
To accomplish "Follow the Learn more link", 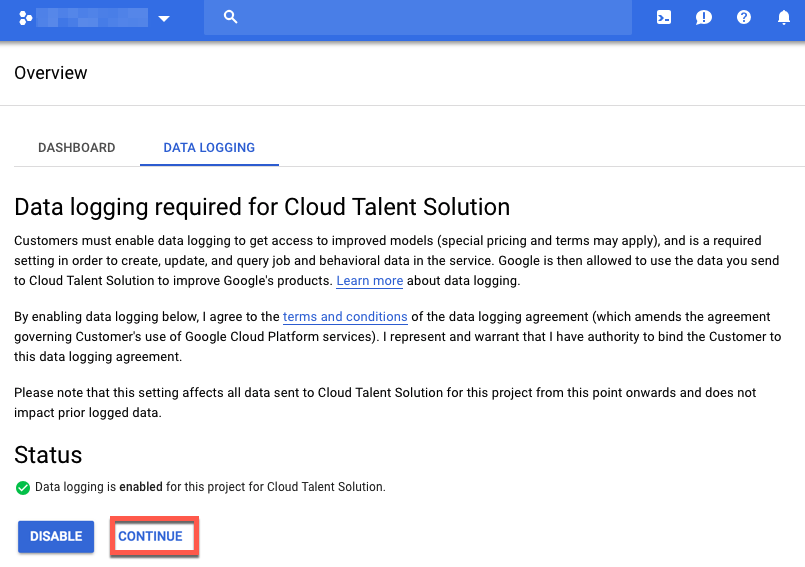I will coord(369,281).
